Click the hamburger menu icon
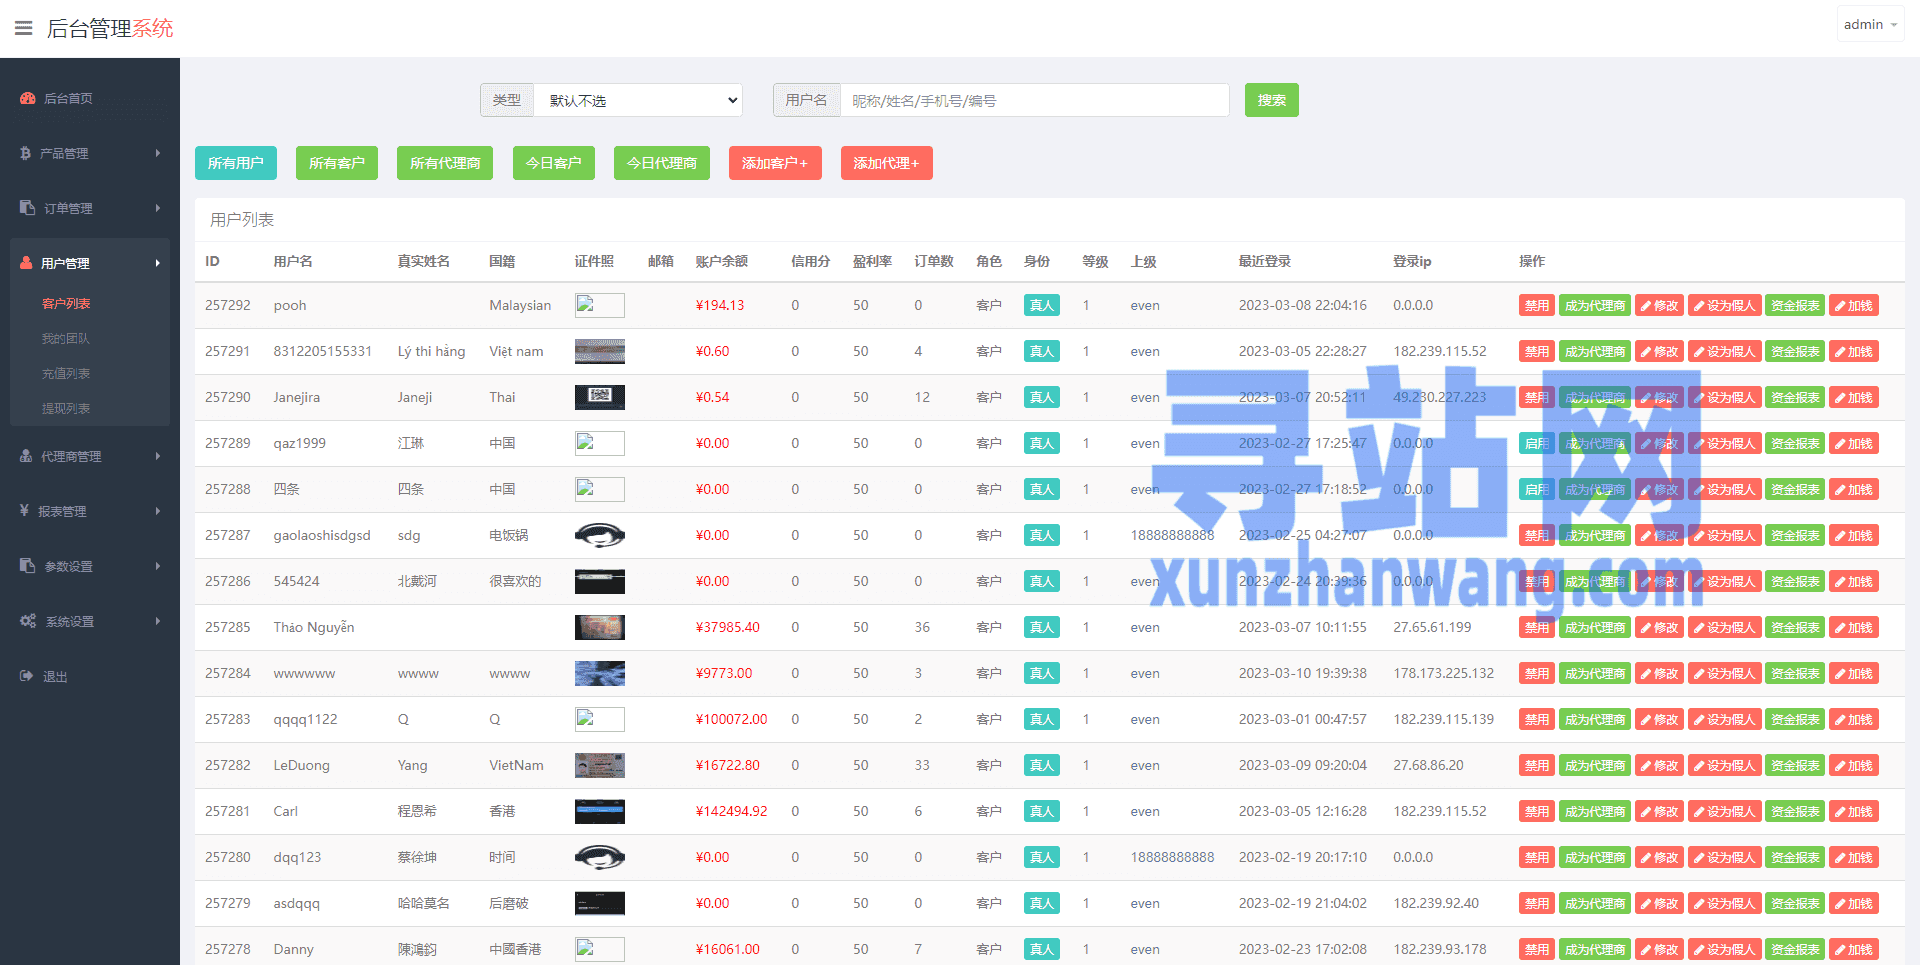The image size is (1920, 965). 23,28
